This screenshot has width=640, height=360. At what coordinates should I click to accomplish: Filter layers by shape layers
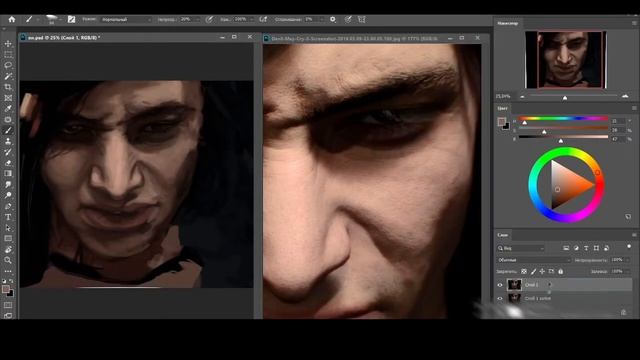[x=596, y=248]
